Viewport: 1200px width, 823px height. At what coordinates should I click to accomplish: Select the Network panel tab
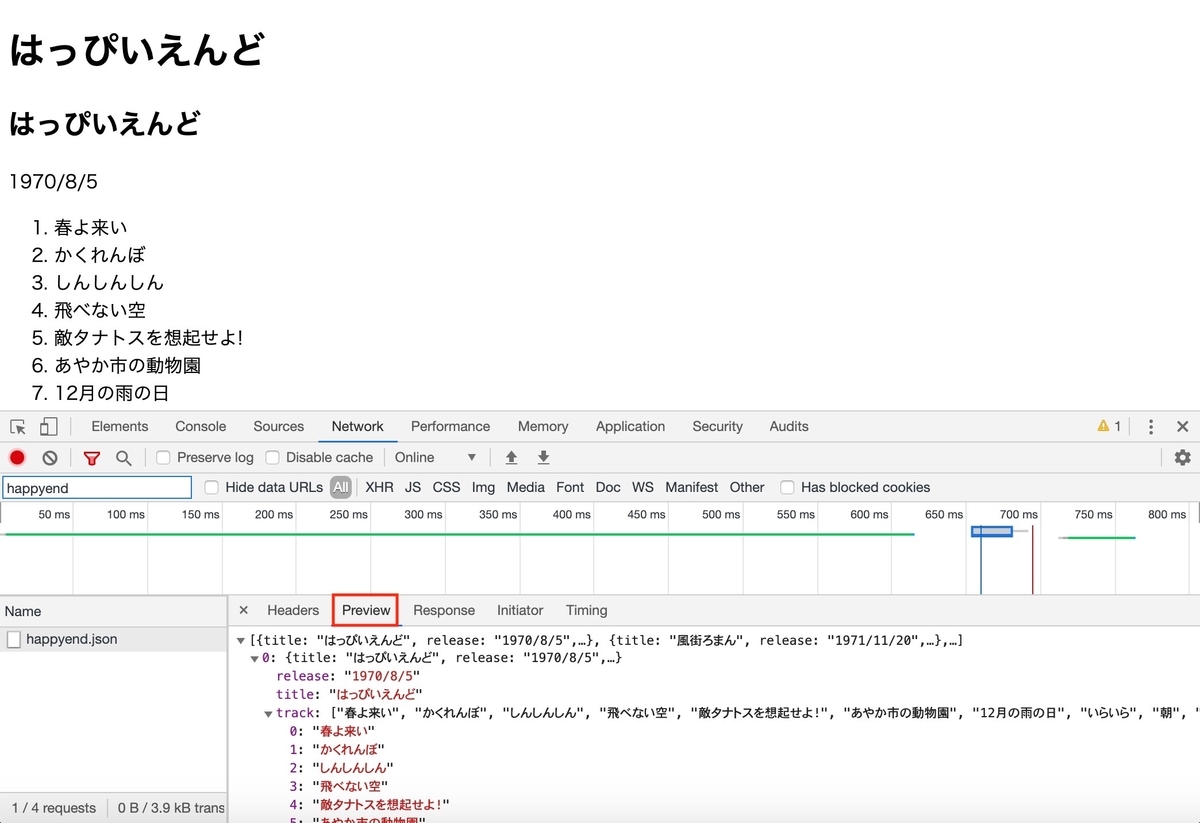358,426
